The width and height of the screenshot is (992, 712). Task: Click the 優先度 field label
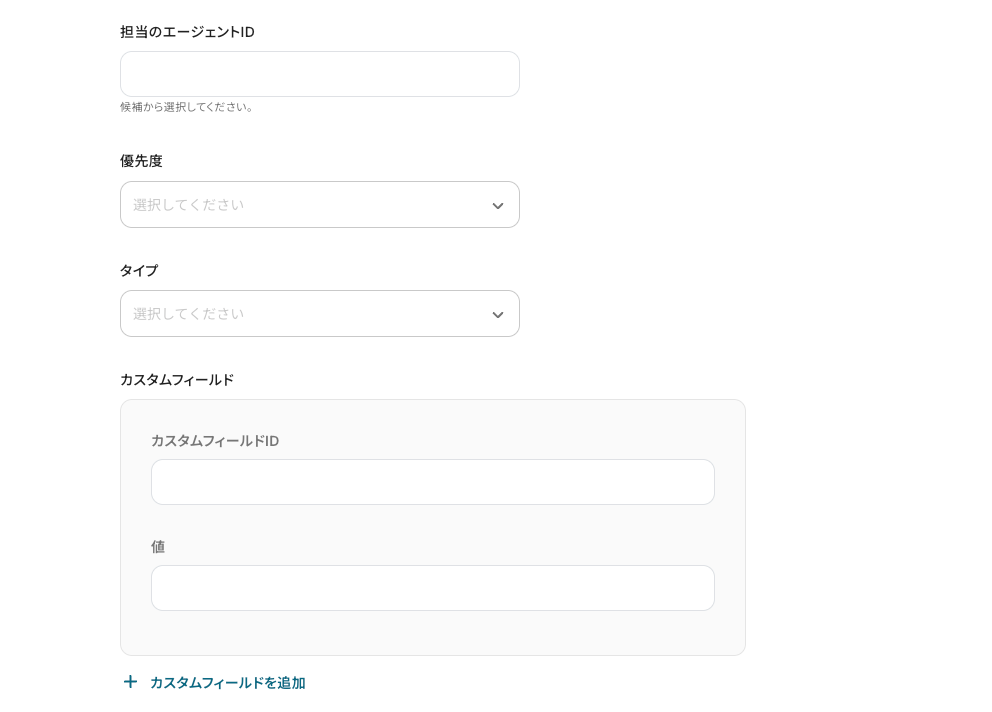[141, 161]
